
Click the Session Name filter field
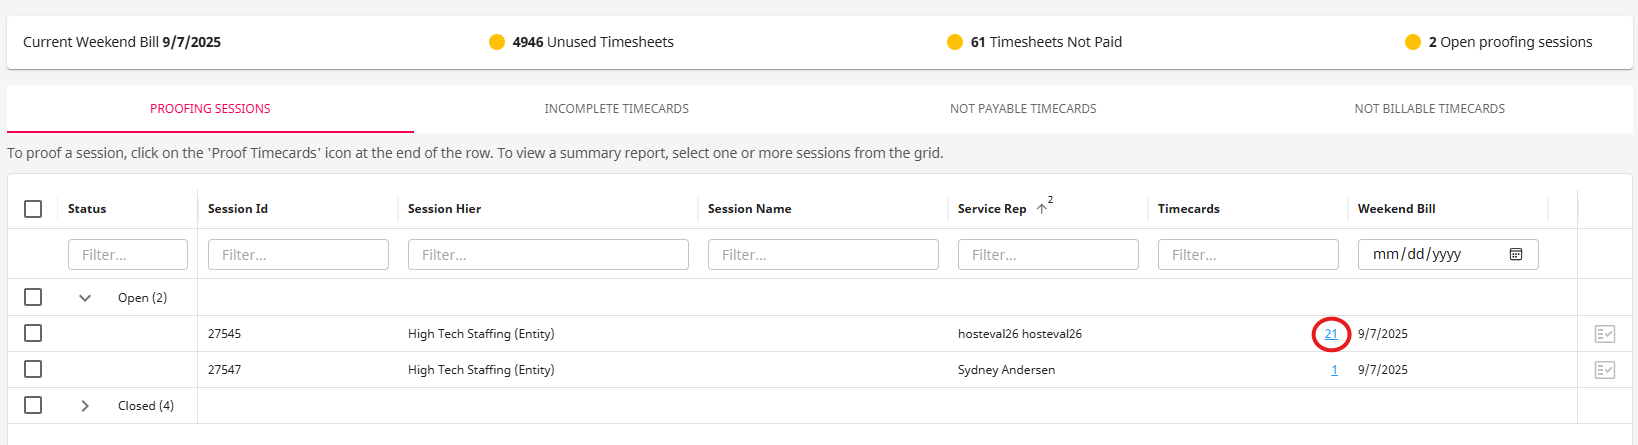click(823, 255)
